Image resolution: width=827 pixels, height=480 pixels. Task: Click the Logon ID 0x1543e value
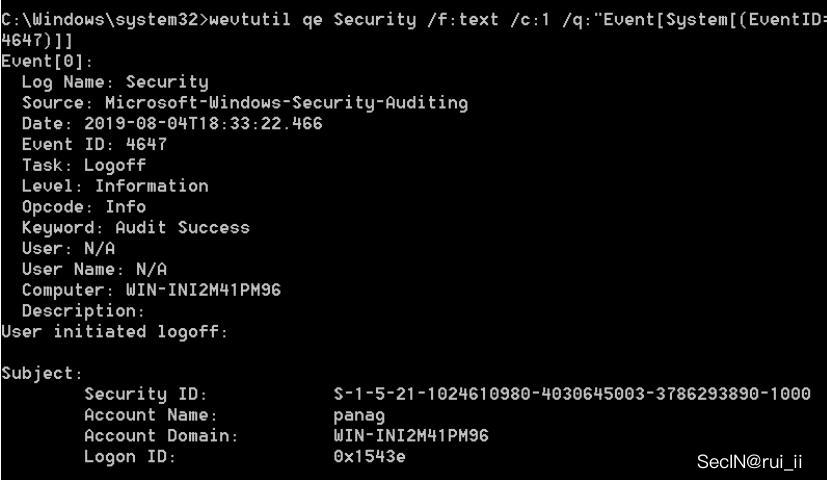point(369,456)
